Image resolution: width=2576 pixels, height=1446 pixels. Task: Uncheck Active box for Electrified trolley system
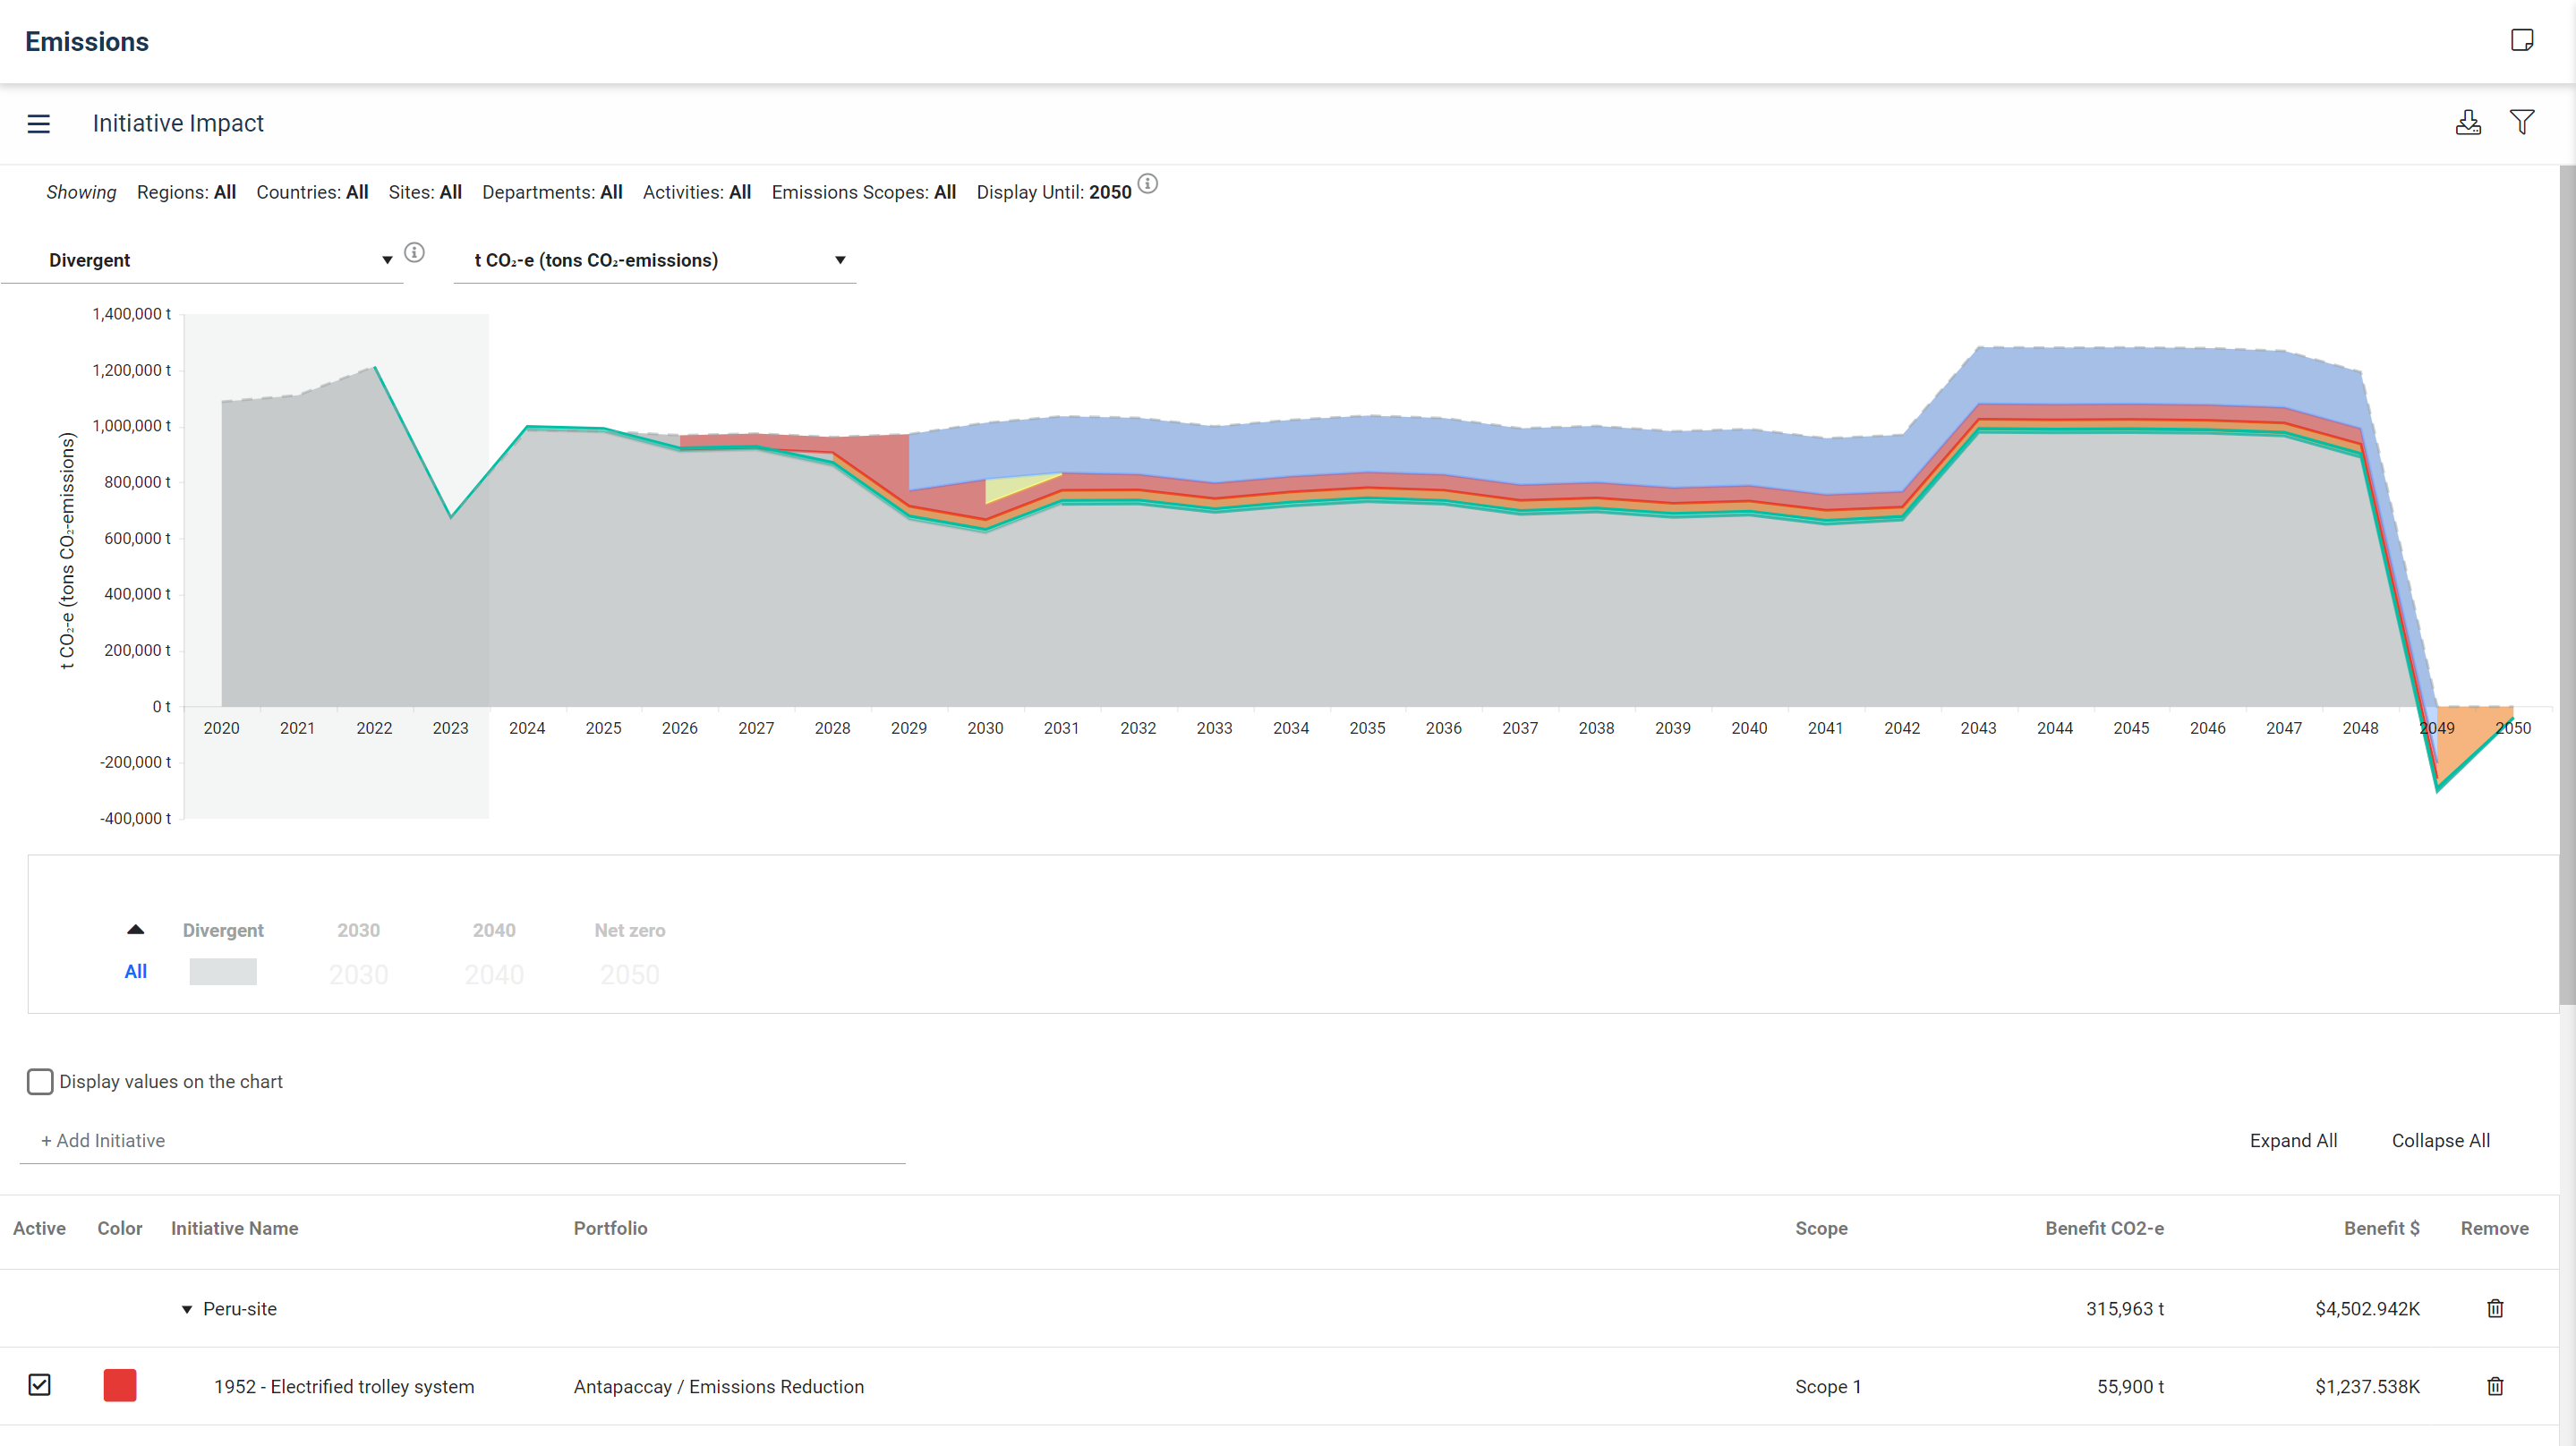(40, 1386)
